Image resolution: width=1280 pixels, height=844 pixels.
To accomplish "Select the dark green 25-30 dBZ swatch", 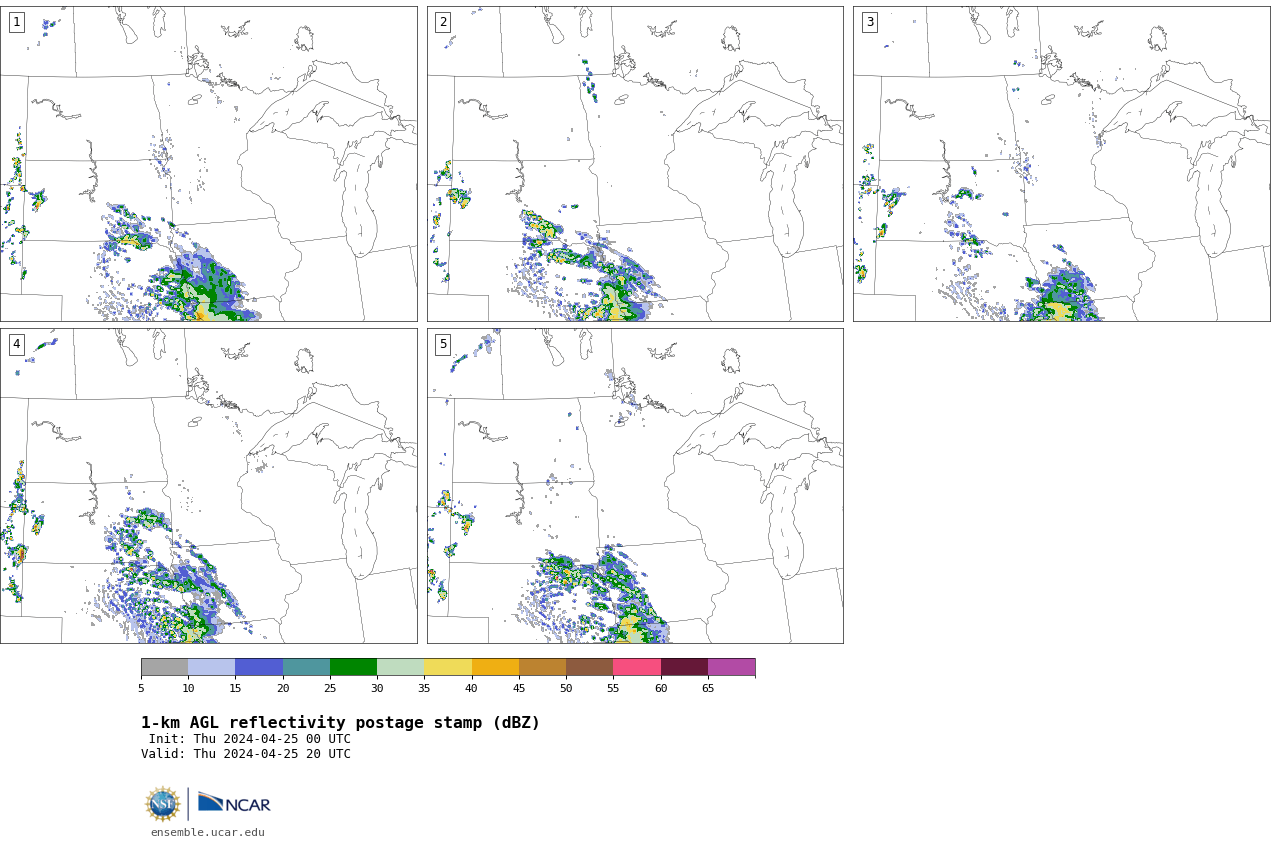I will 354,667.
